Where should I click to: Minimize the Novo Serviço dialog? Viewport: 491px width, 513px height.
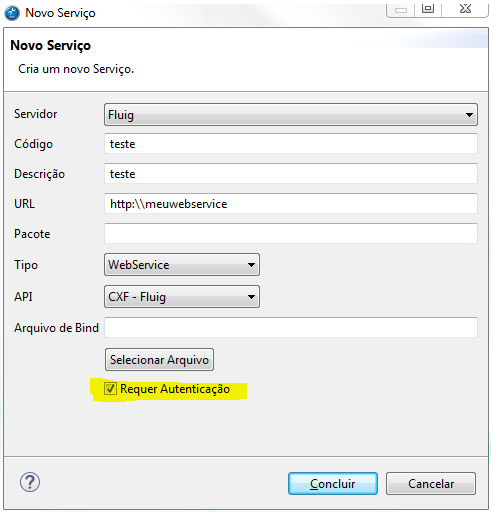click(x=401, y=10)
